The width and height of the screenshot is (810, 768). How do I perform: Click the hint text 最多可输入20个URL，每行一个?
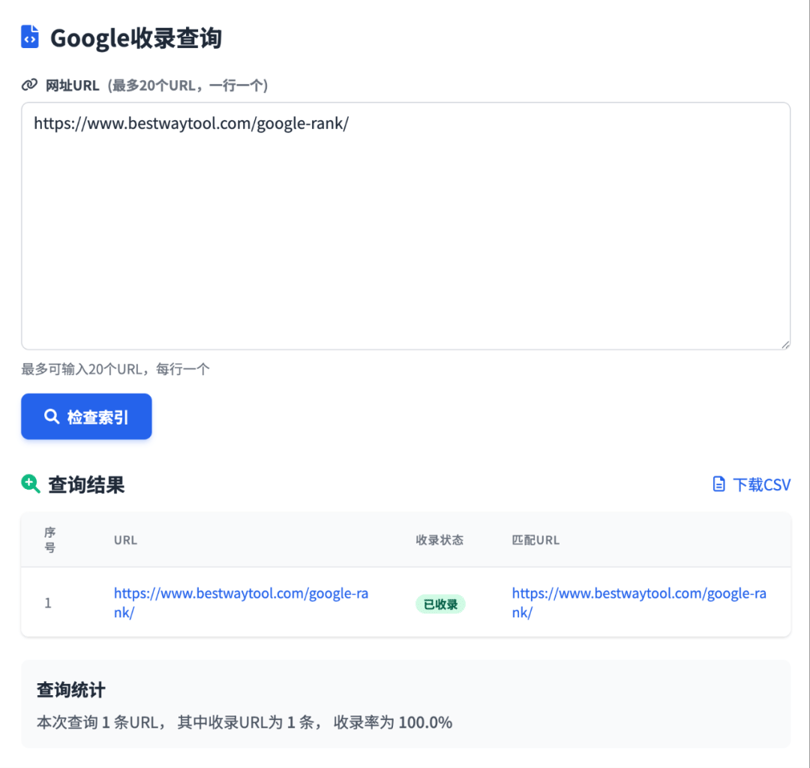115,369
